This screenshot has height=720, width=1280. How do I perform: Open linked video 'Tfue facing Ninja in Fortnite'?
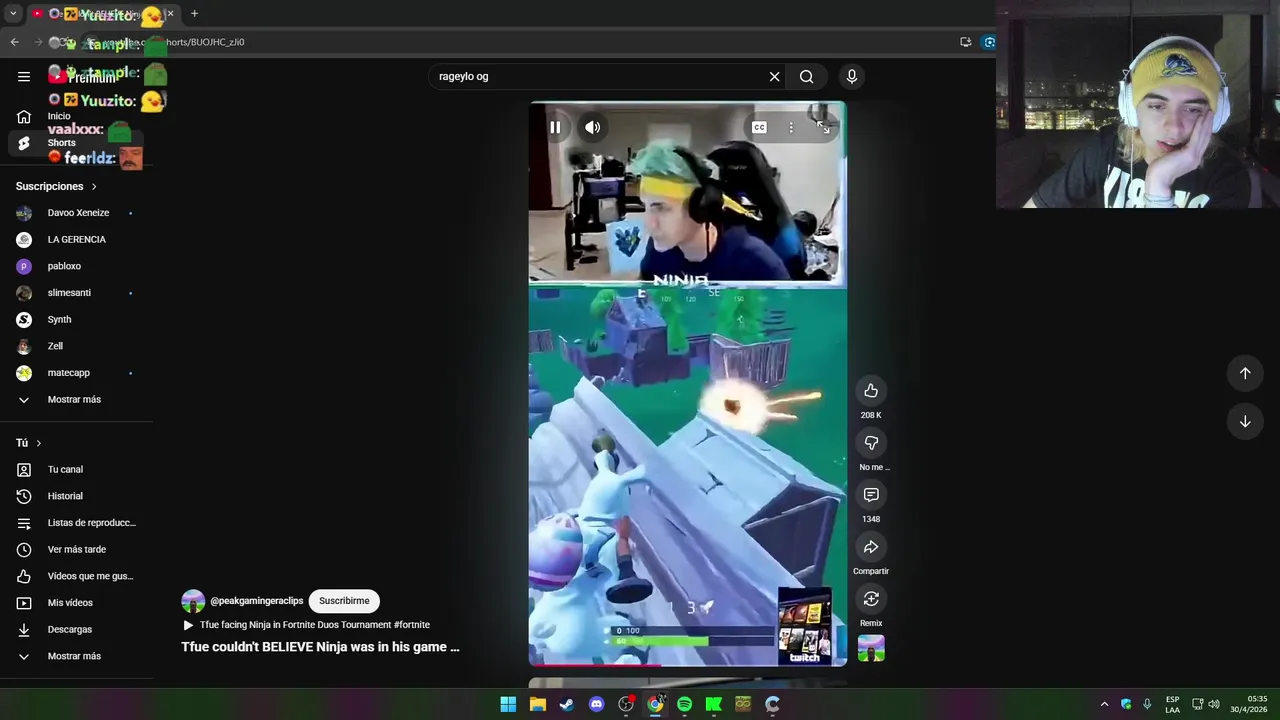(x=306, y=625)
